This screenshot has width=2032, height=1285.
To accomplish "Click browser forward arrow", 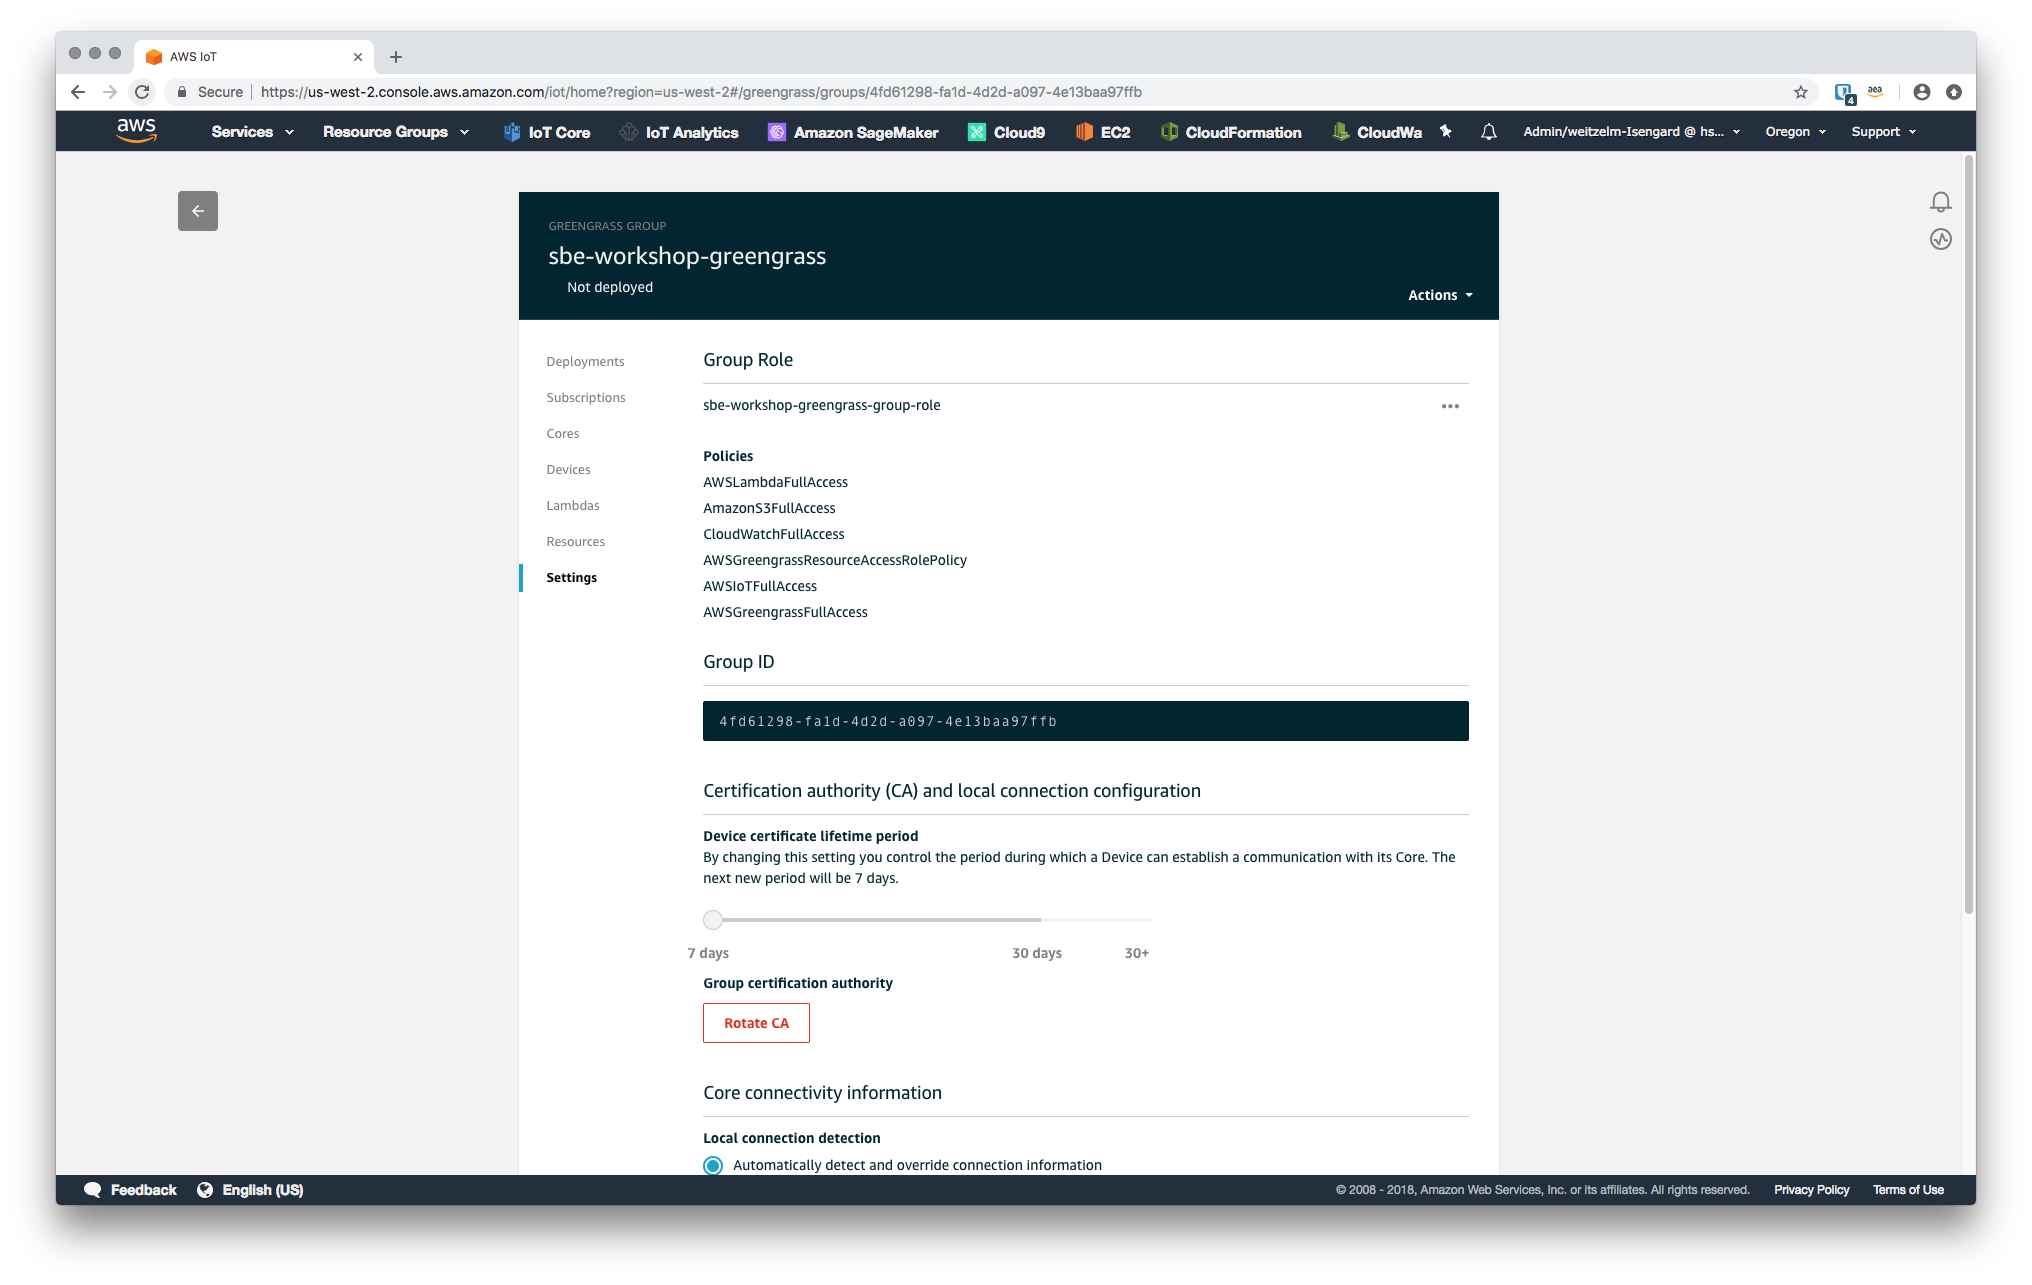I will (110, 92).
